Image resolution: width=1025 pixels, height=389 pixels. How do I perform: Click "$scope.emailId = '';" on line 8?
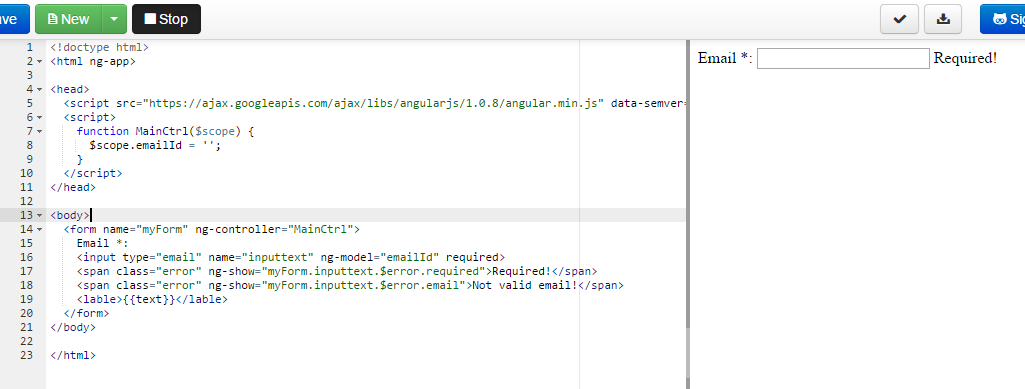[156, 145]
